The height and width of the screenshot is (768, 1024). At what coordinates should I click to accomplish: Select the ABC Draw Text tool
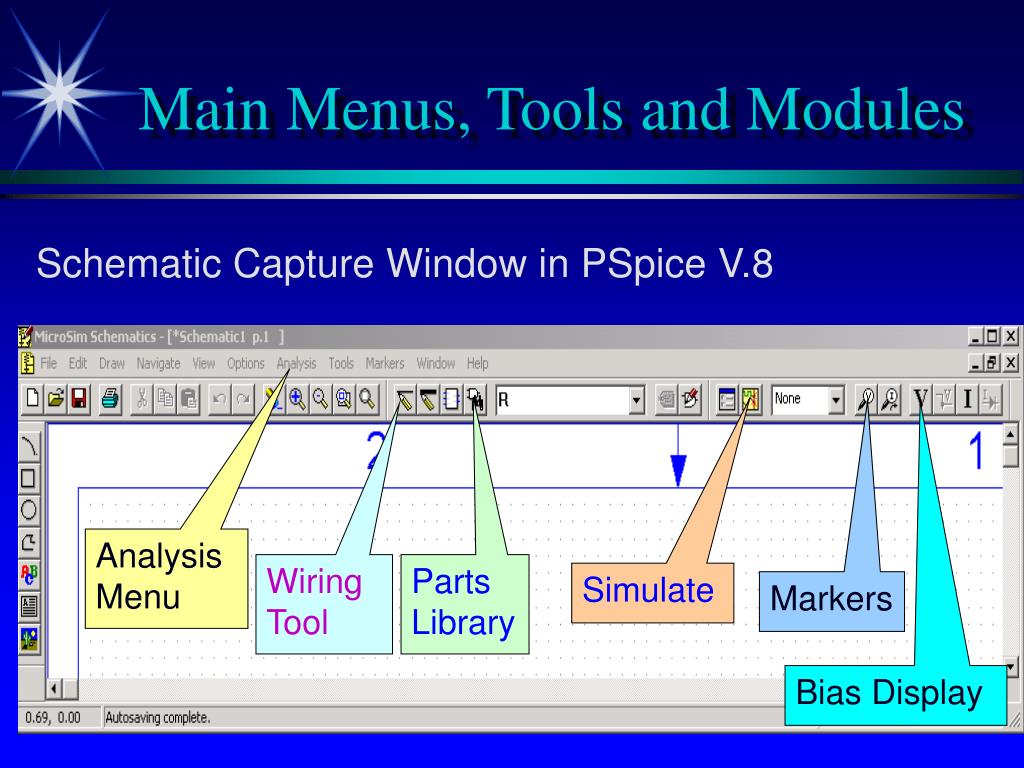(29, 574)
